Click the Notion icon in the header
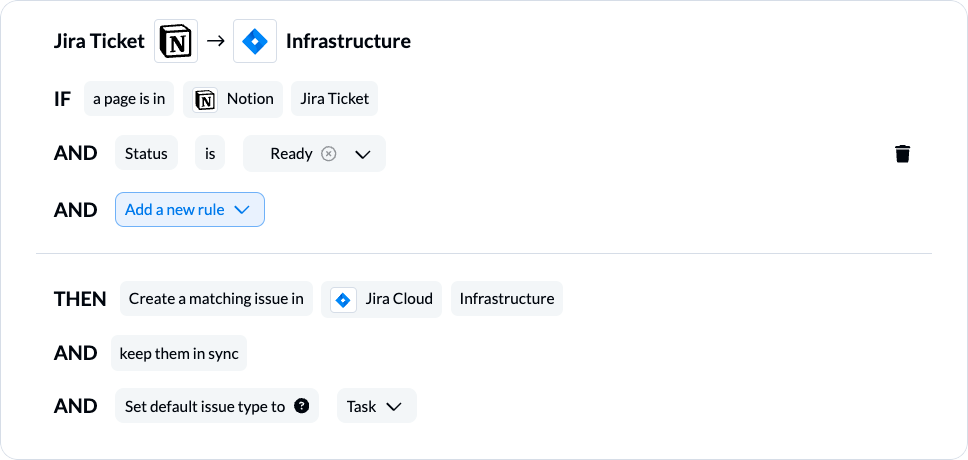Screen dimensions: 968x460 [x=176, y=41]
